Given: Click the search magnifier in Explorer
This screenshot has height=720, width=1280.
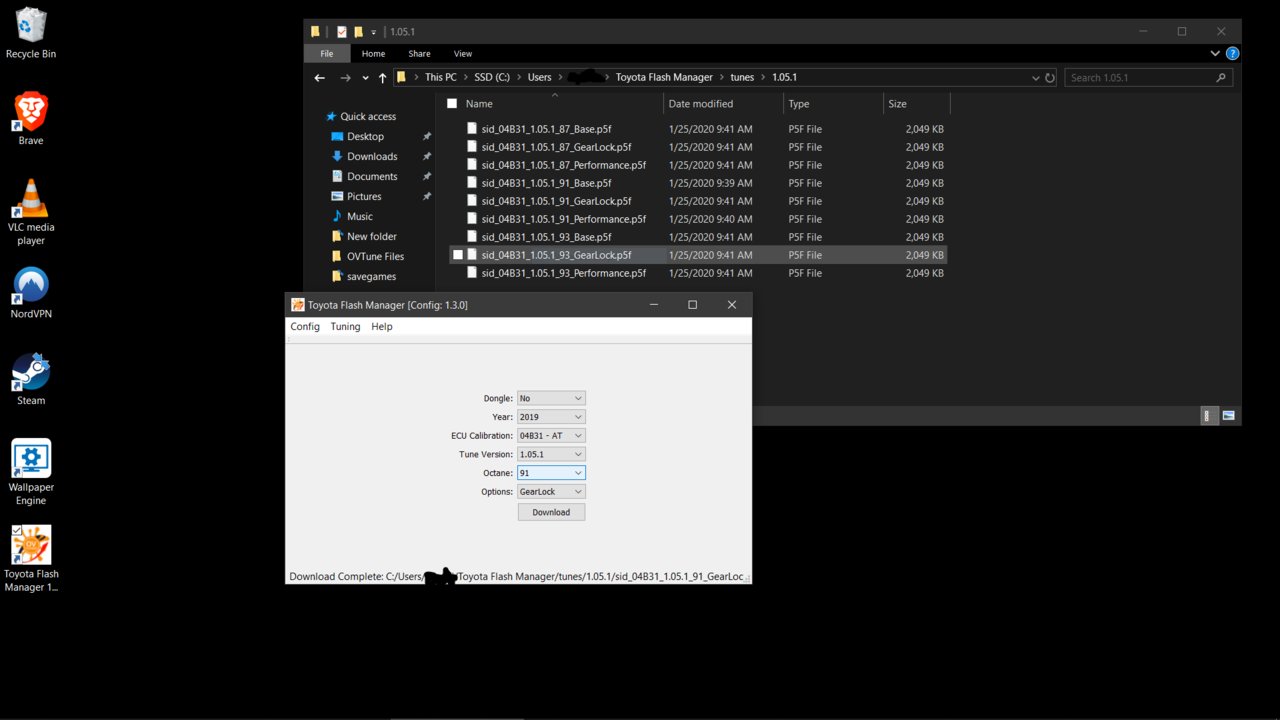Looking at the screenshot, I should click(1221, 77).
